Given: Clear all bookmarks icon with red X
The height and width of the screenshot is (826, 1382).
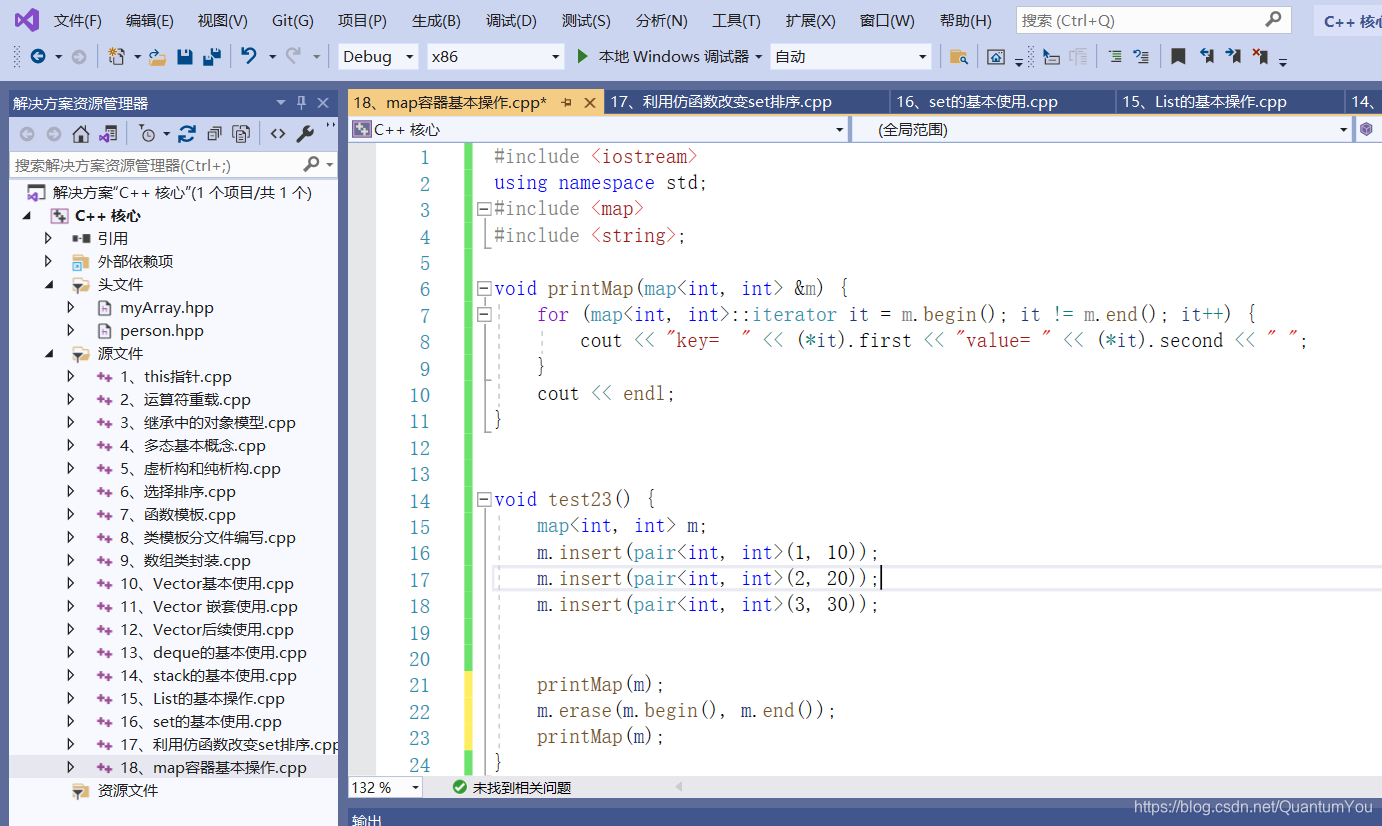Looking at the screenshot, I should tap(1260, 57).
